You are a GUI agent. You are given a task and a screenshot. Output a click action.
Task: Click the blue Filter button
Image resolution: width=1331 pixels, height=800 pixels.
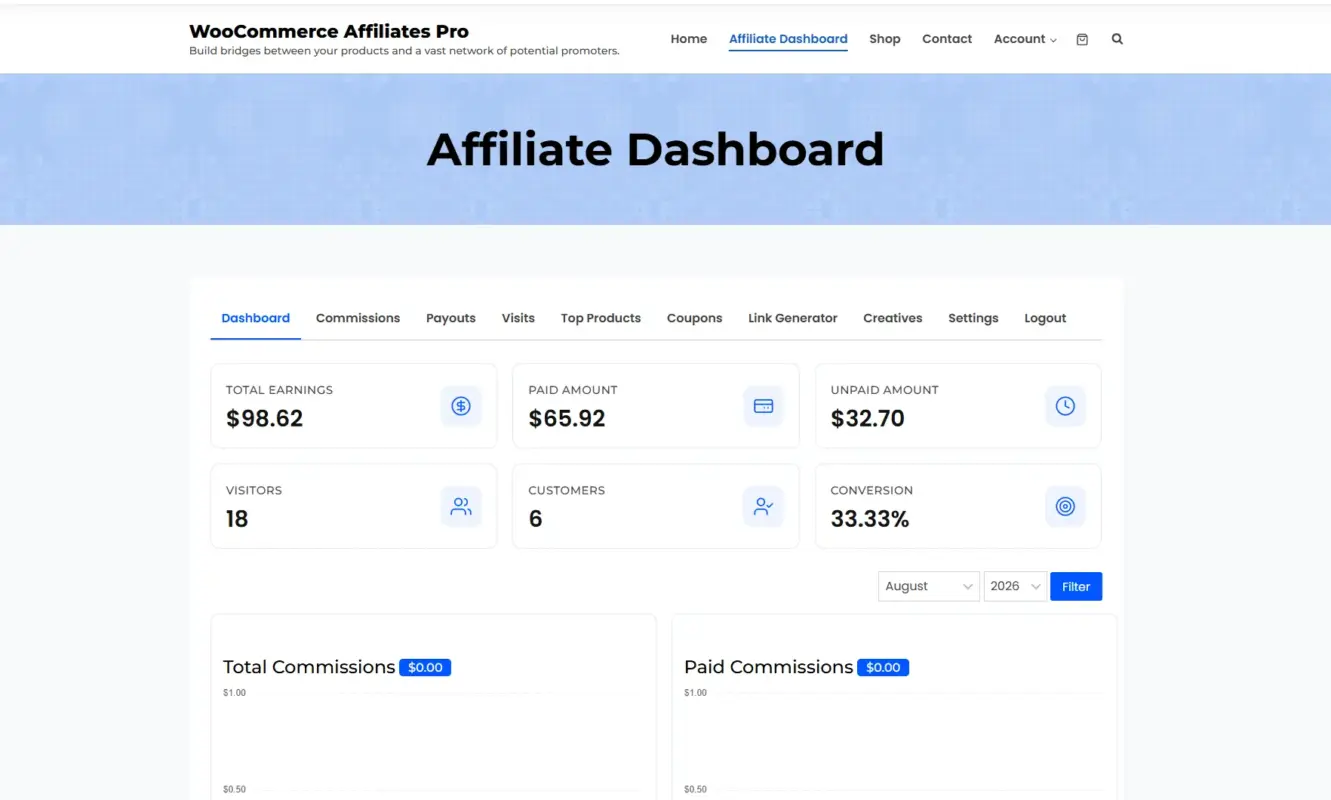[1076, 586]
